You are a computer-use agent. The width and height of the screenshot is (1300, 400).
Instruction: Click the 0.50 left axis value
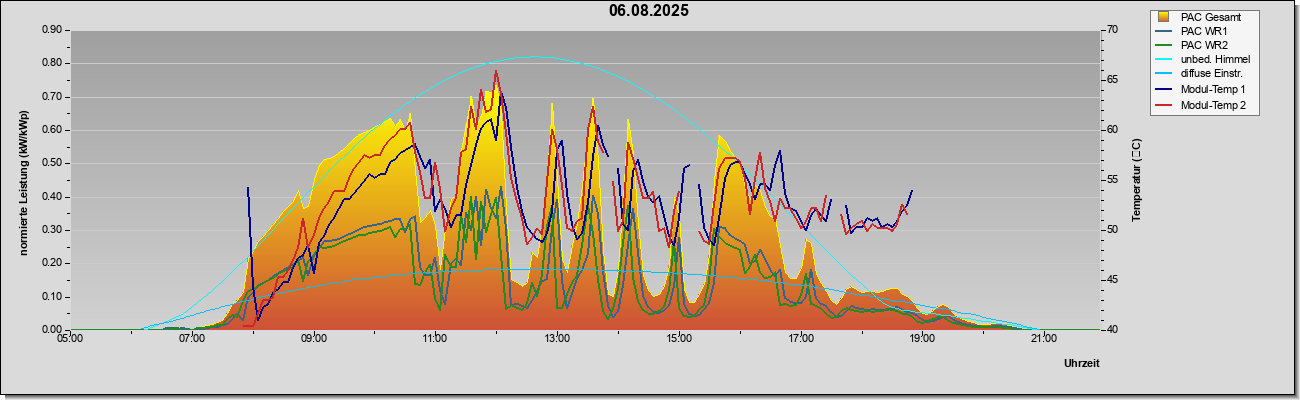click(x=52, y=163)
